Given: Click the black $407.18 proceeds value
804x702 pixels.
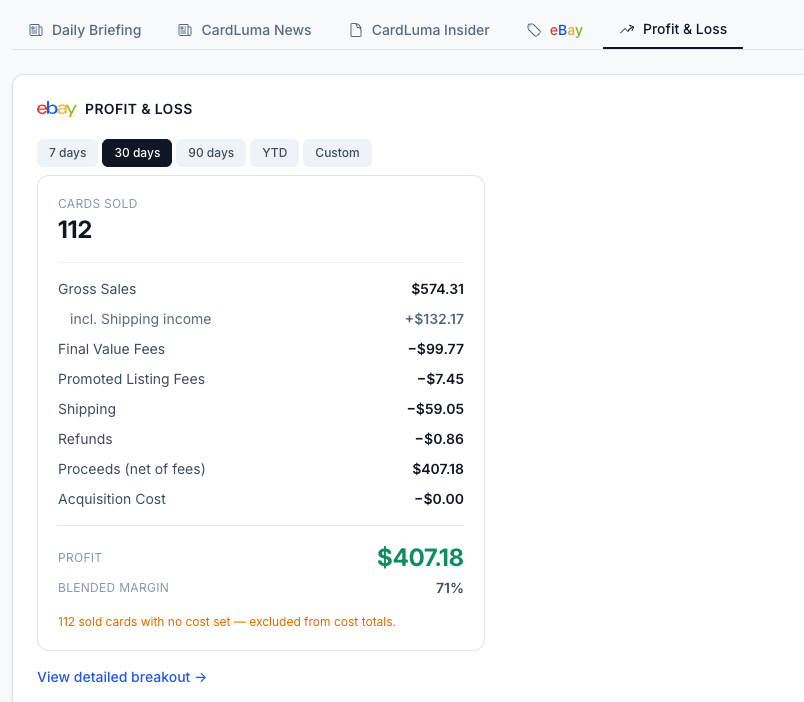Looking at the screenshot, I should click(438, 469).
